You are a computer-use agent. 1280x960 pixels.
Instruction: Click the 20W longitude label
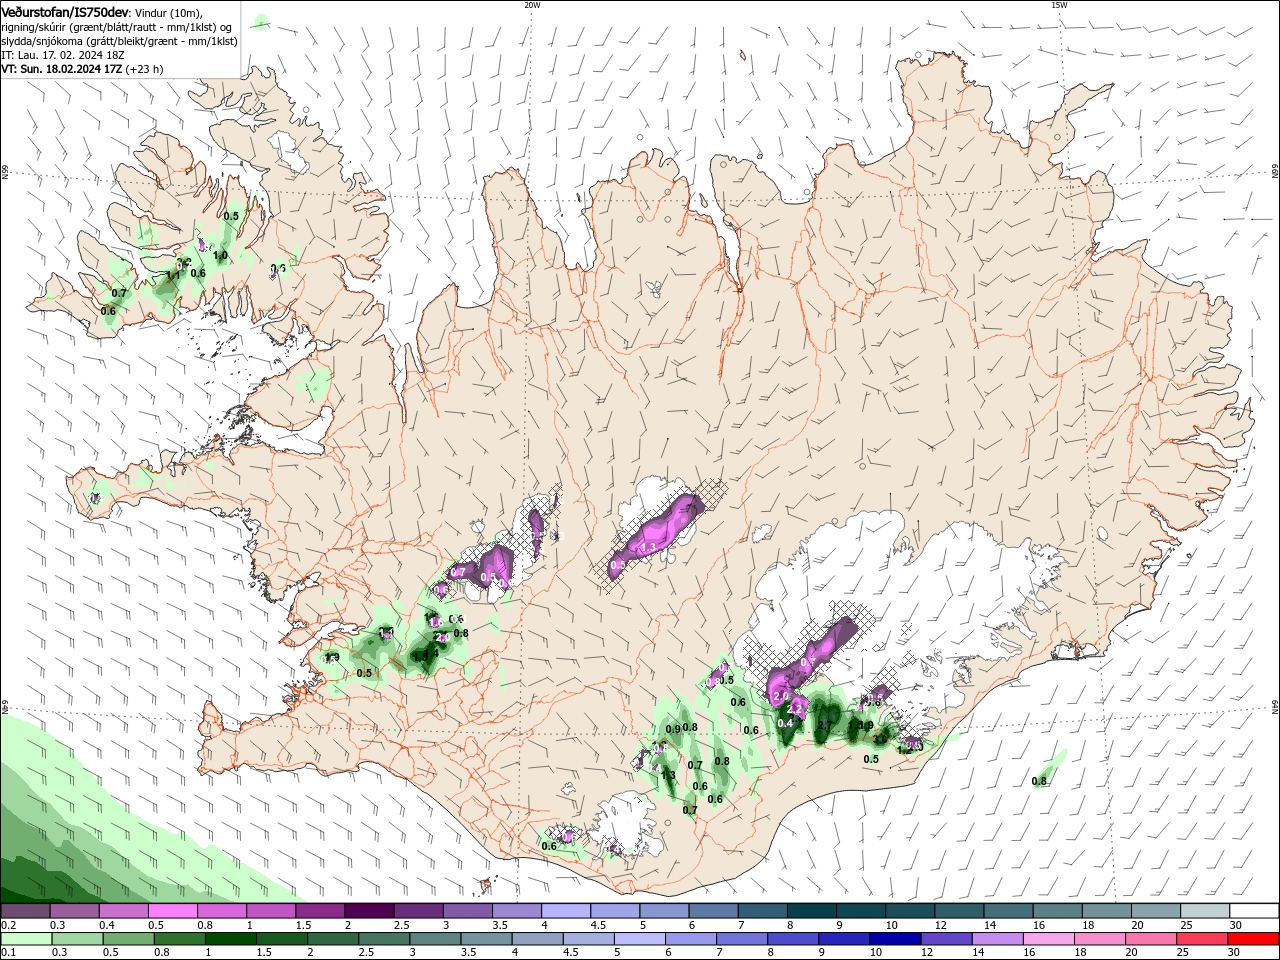tap(532, 5)
